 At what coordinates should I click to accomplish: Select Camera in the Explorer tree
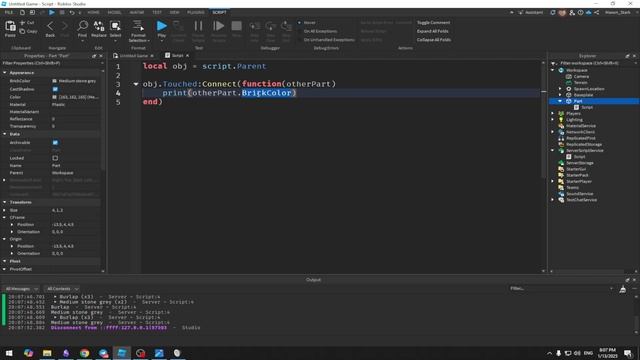pyautogui.click(x=581, y=76)
